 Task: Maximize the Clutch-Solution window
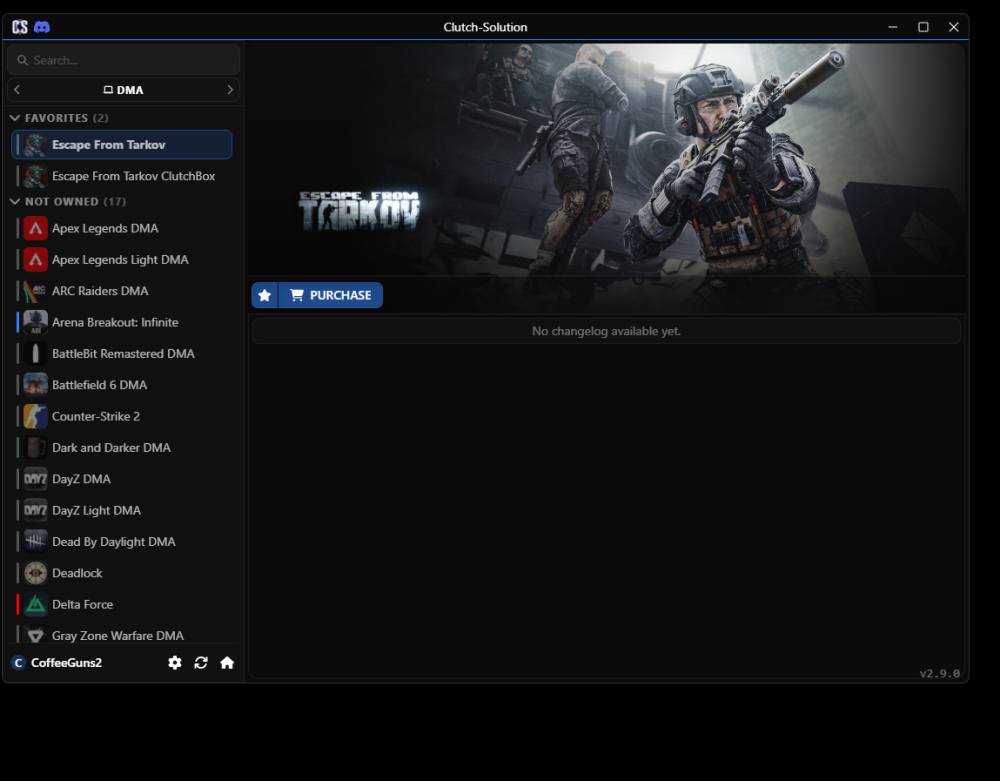click(x=923, y=27)
